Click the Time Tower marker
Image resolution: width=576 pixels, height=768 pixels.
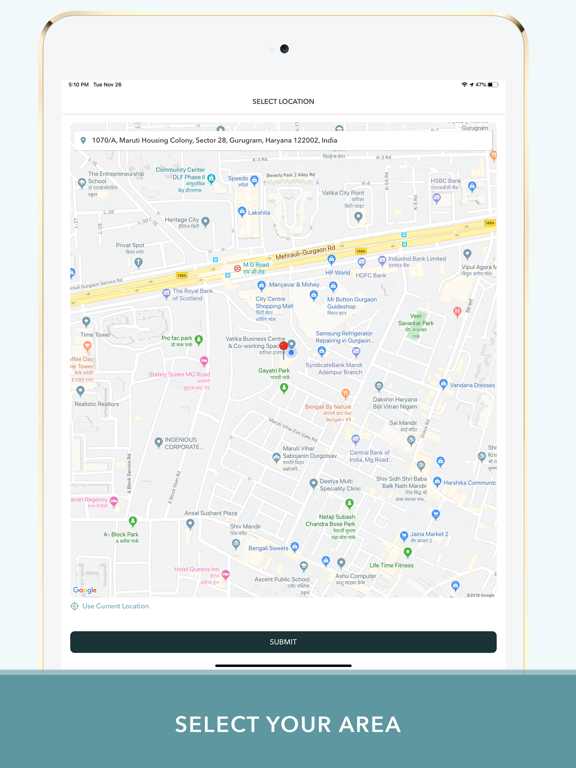(86, 322)
